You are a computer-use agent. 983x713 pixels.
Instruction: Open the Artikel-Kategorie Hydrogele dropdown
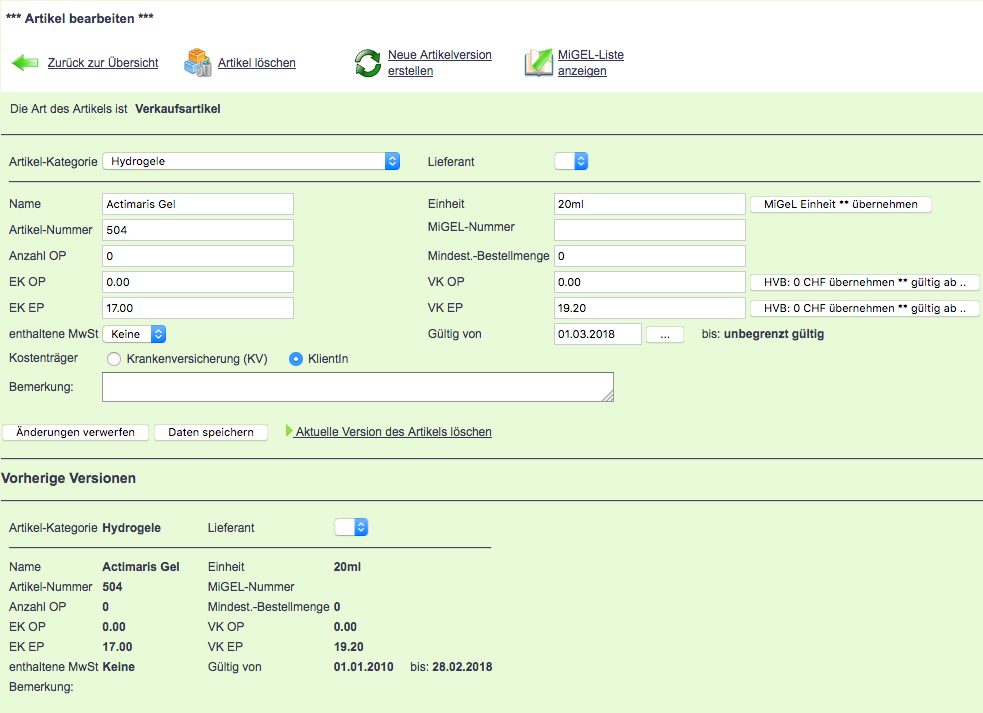(250, 161)
